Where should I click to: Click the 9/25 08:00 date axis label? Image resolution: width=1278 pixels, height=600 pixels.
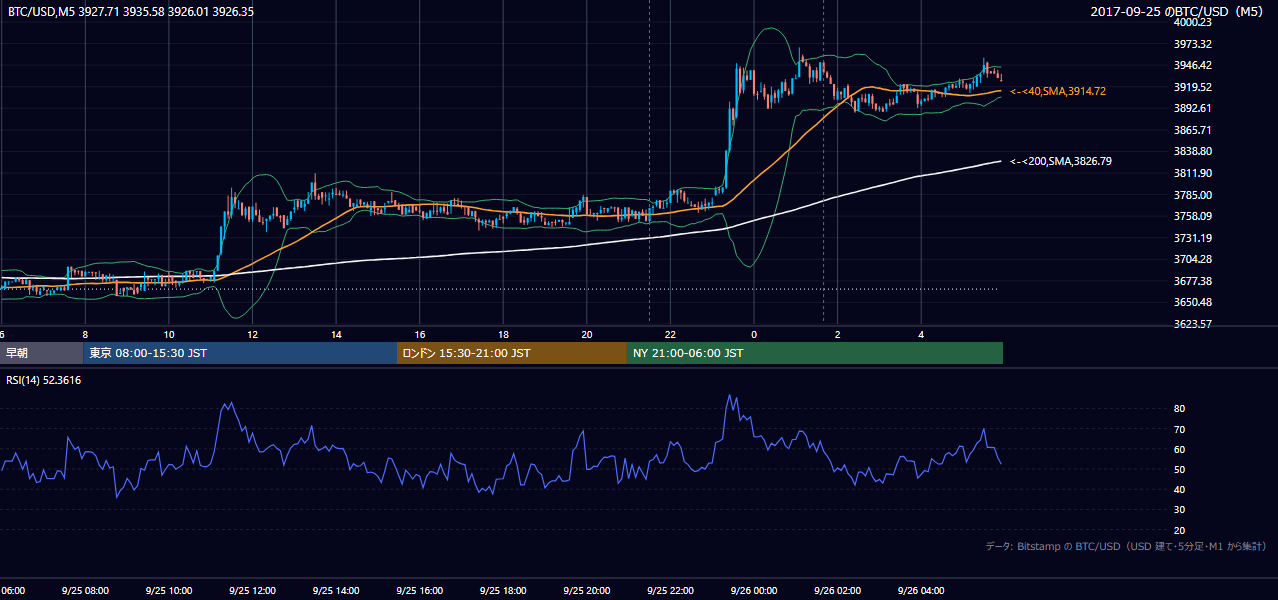(85, 591)
